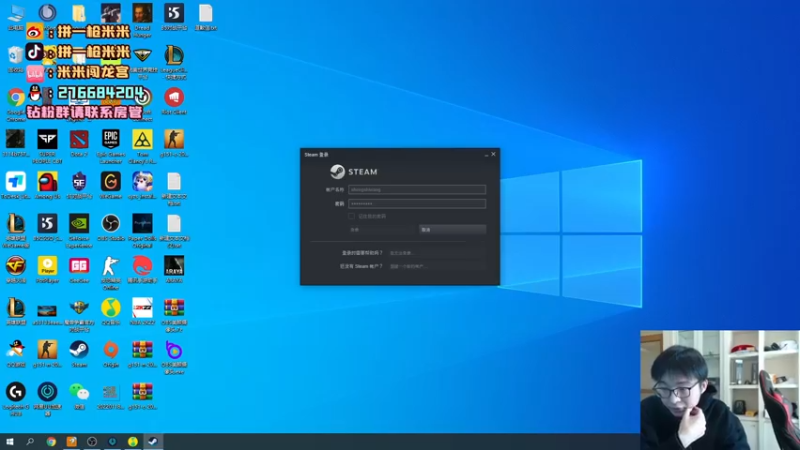Open the 5E platform desktop icon
The height and width of the screenshot is (450, 800).
click(x=79, y=182)
